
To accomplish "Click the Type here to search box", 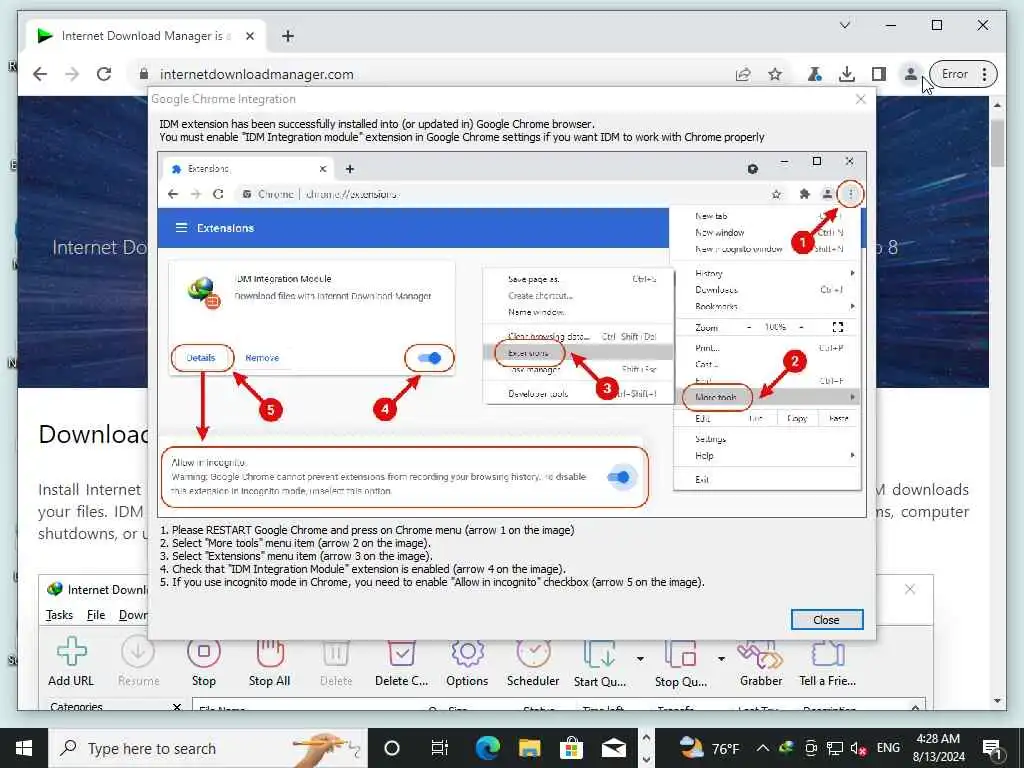I will tap(208, 748).
